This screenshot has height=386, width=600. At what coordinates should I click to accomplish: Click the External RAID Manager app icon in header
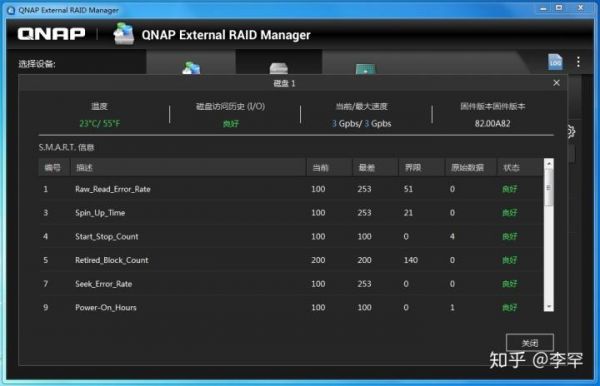tap(124, 34)
